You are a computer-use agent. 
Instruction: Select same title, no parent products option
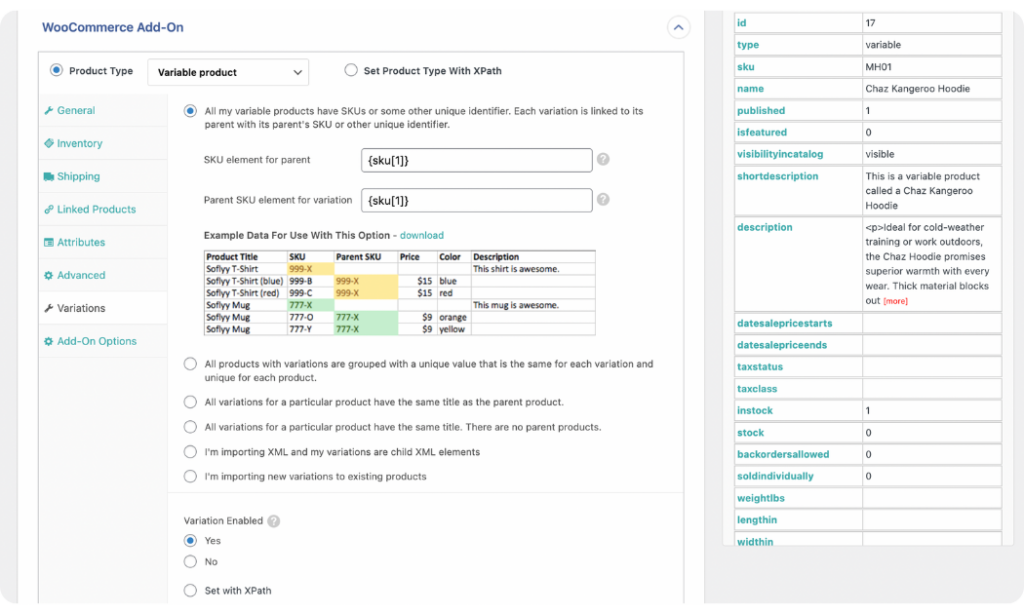click(190, 427)
